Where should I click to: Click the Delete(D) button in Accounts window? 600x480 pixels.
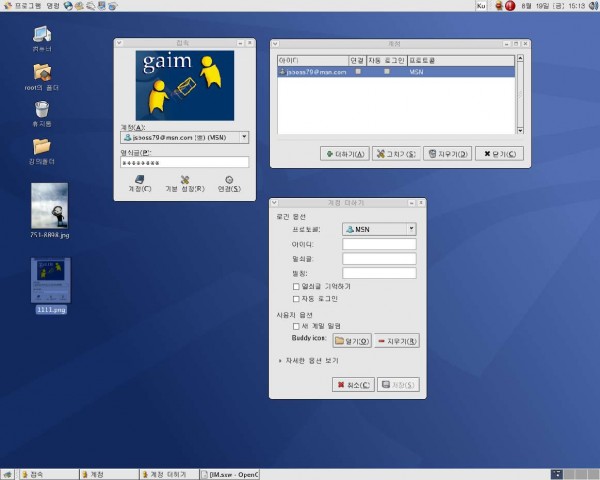[x=448, y=154]
